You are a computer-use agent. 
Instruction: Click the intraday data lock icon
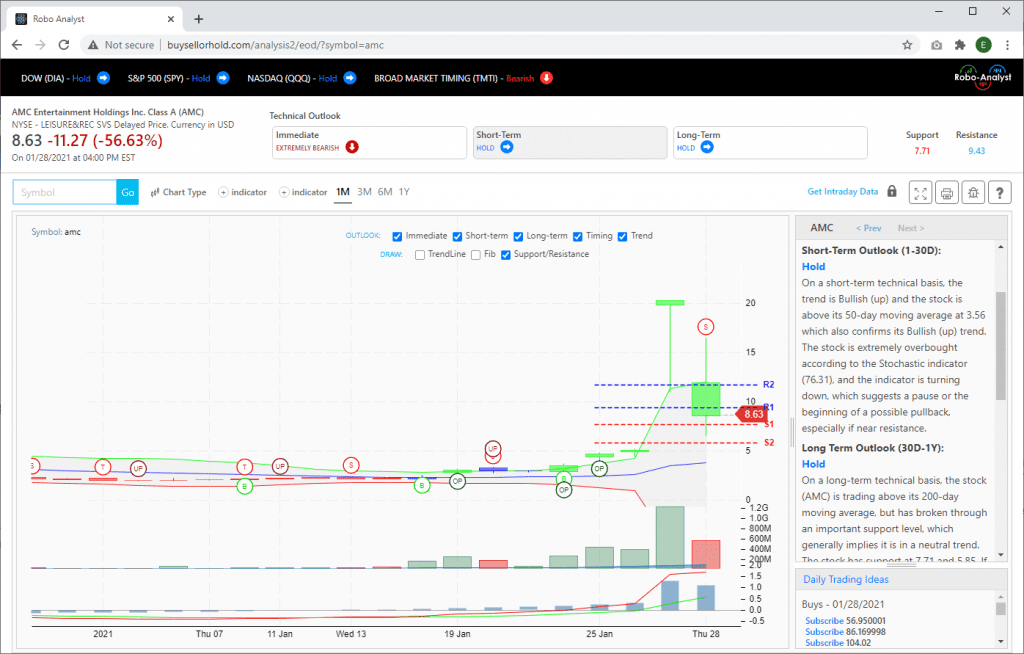tap(891, 191)
